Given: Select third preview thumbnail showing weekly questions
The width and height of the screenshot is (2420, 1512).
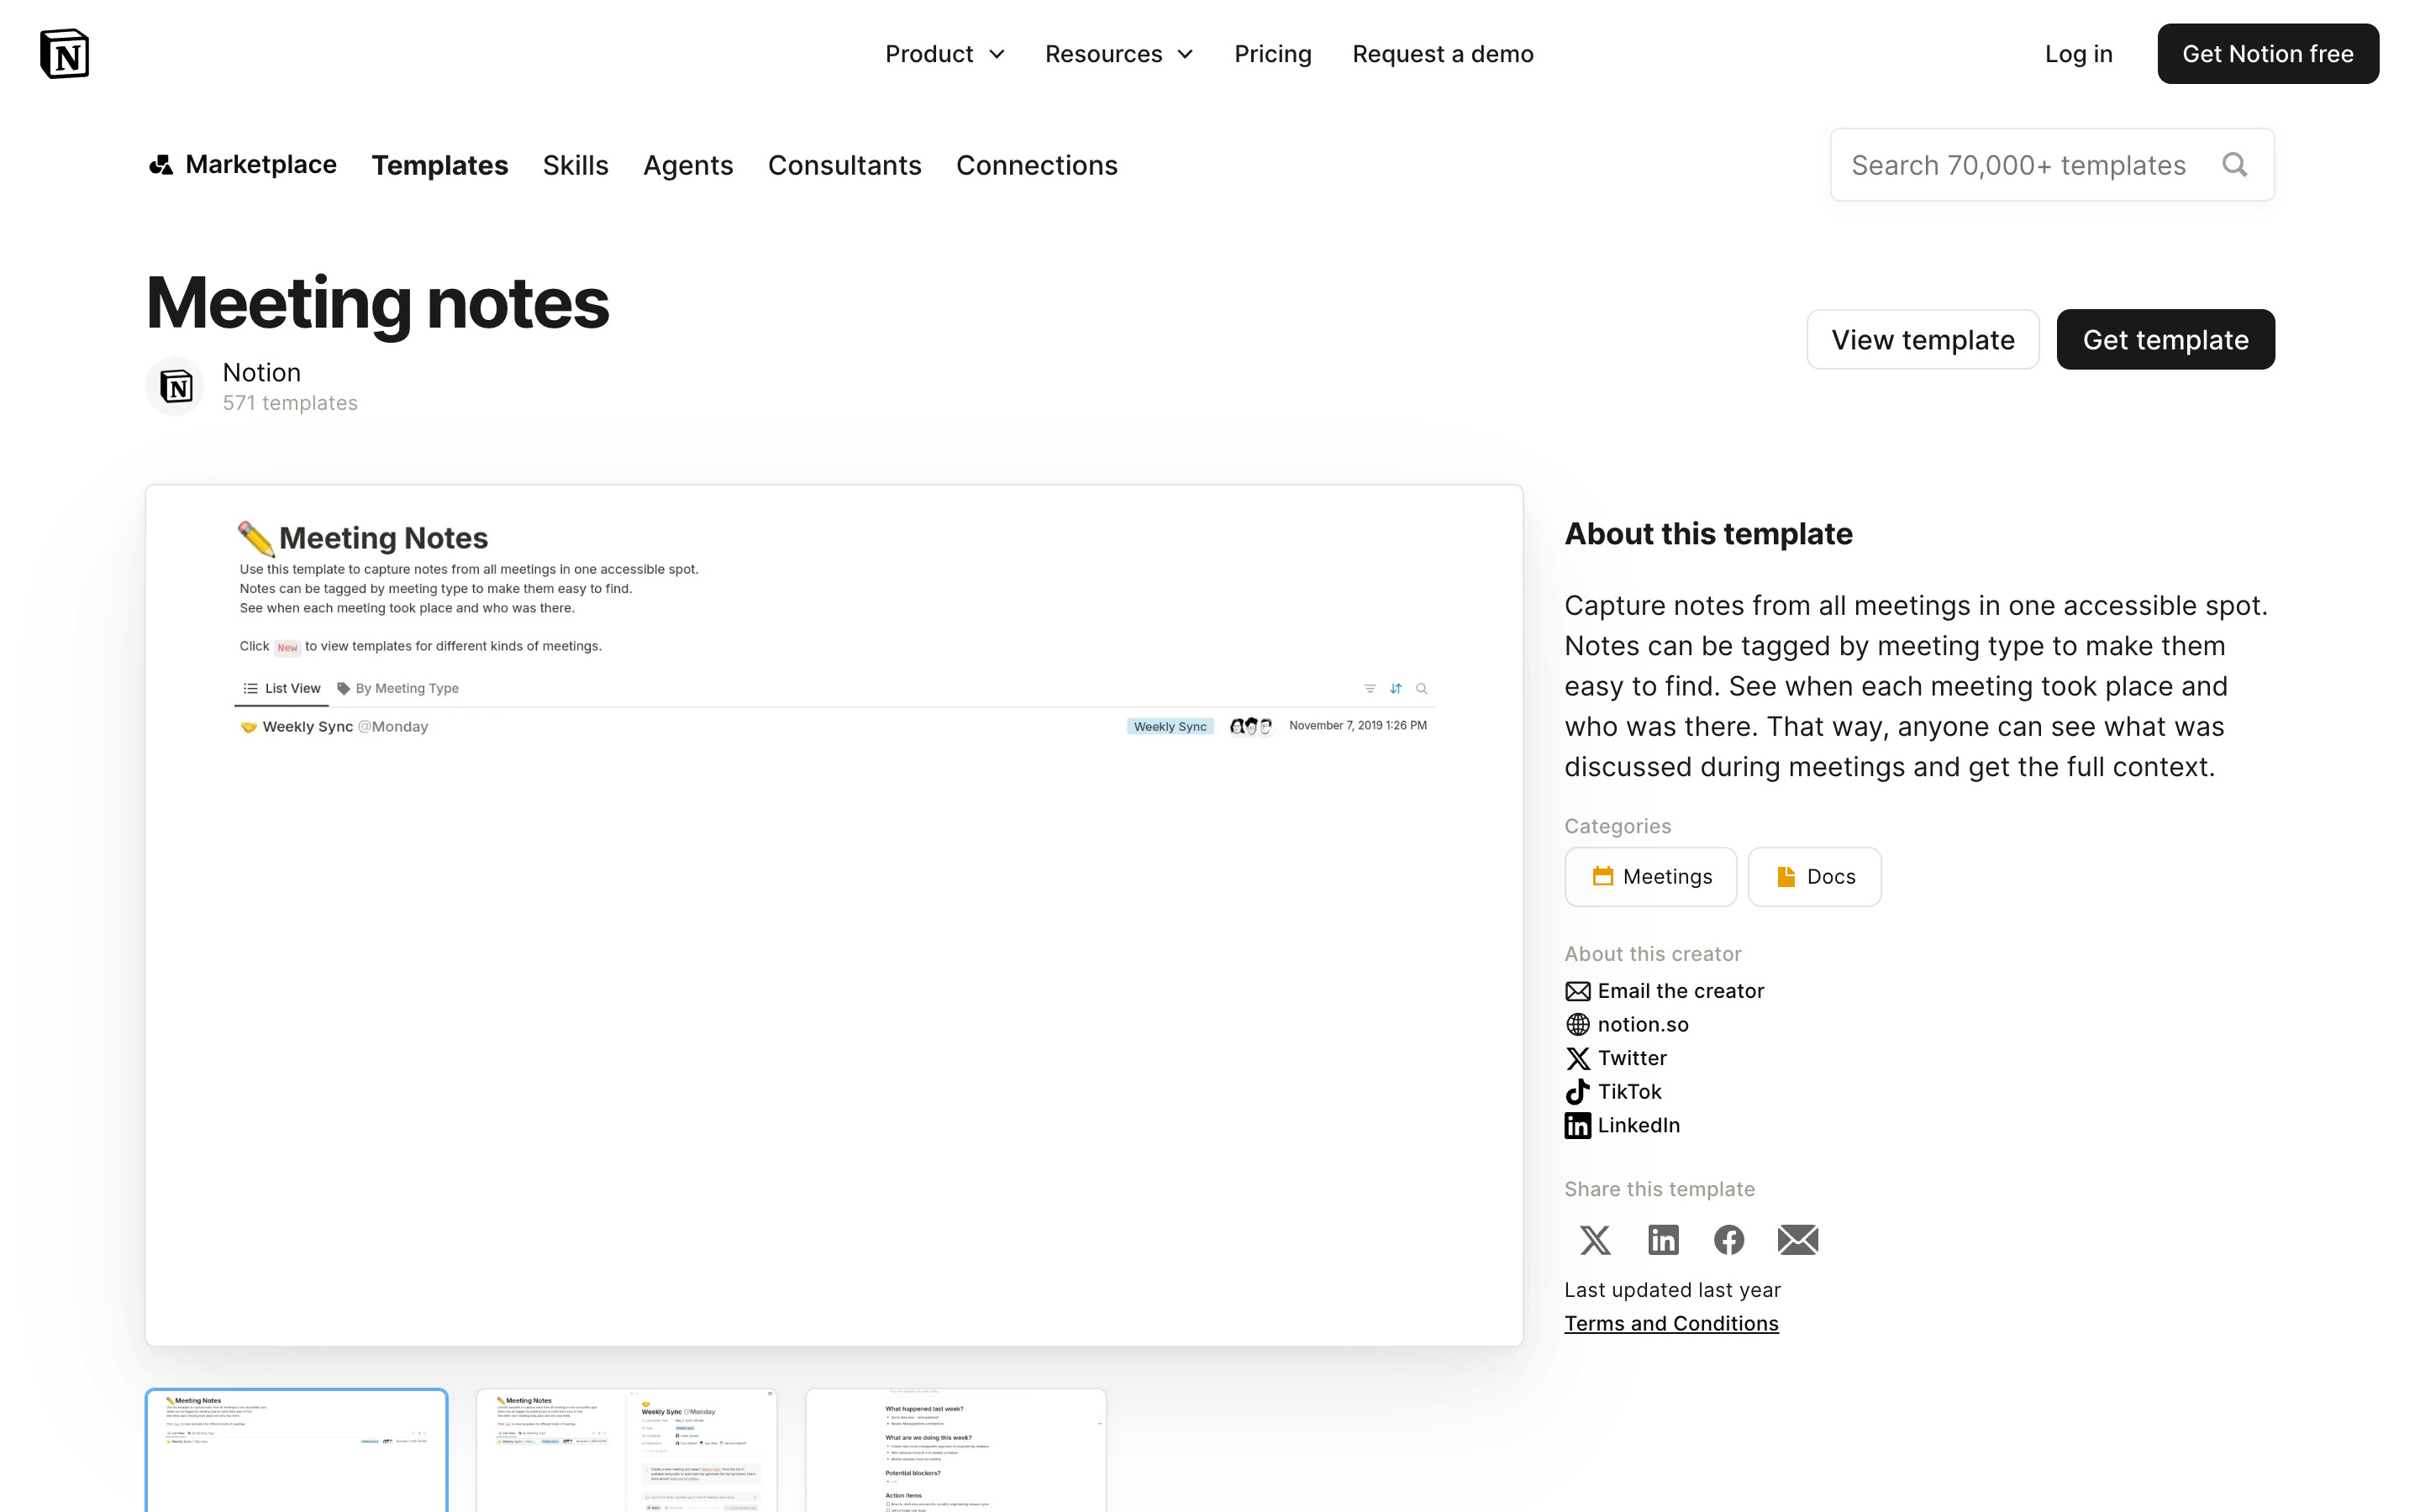Looking at the screenshot, I should click(956, 1450).
